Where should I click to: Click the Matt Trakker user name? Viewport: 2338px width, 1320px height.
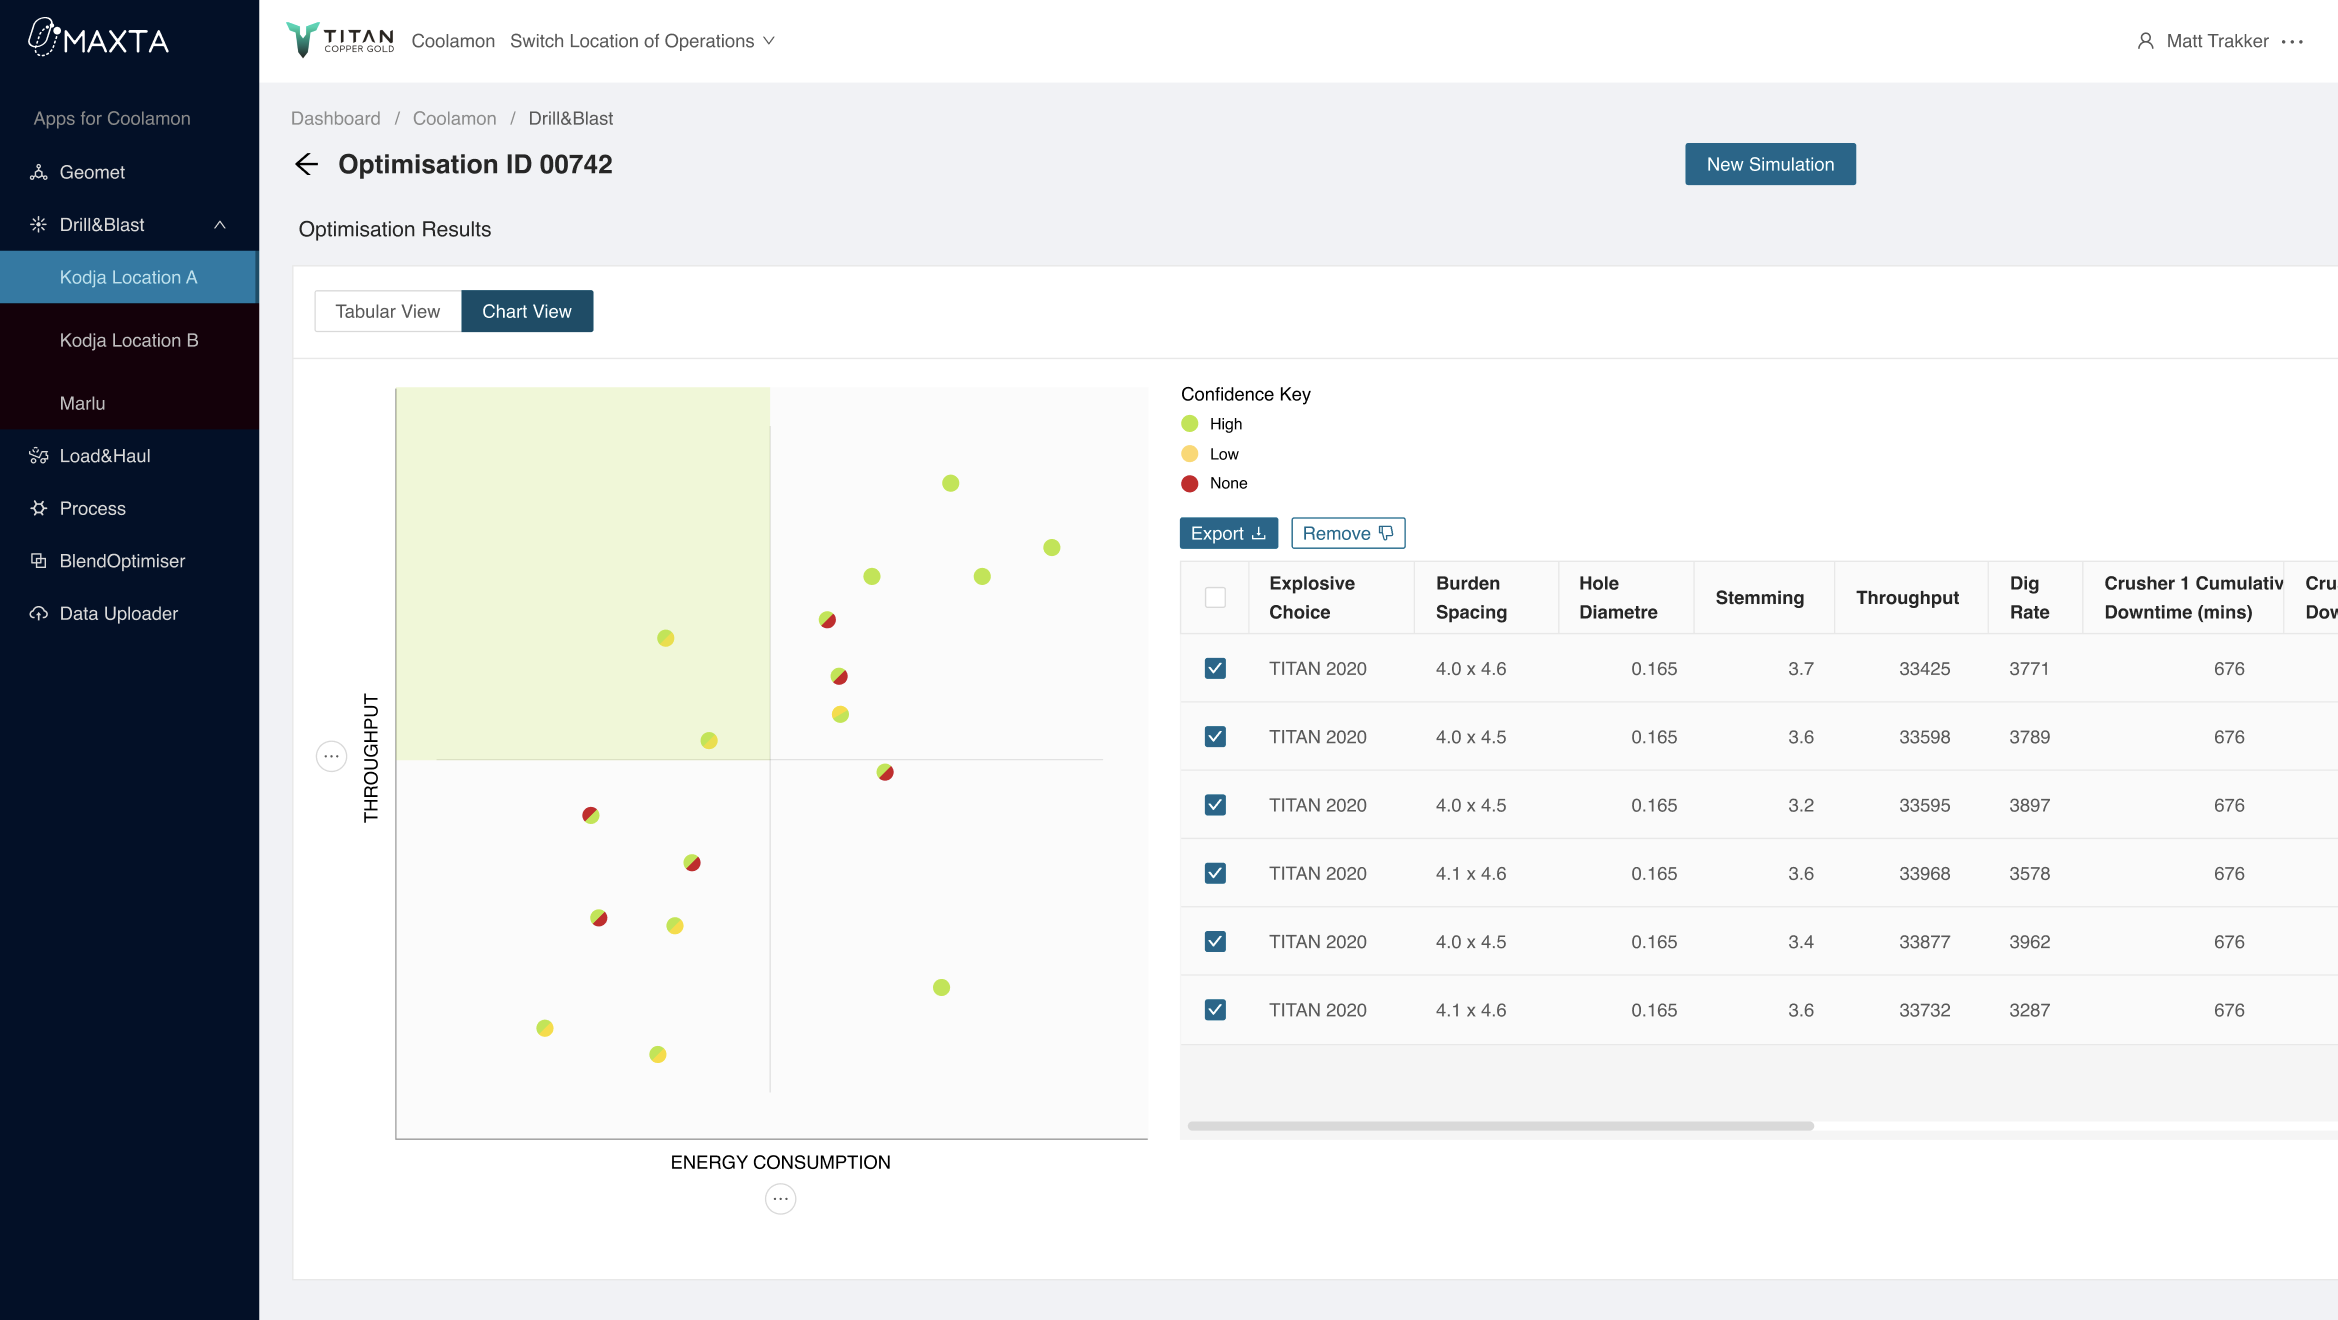pyautogui.click(x=2217, y=41)
